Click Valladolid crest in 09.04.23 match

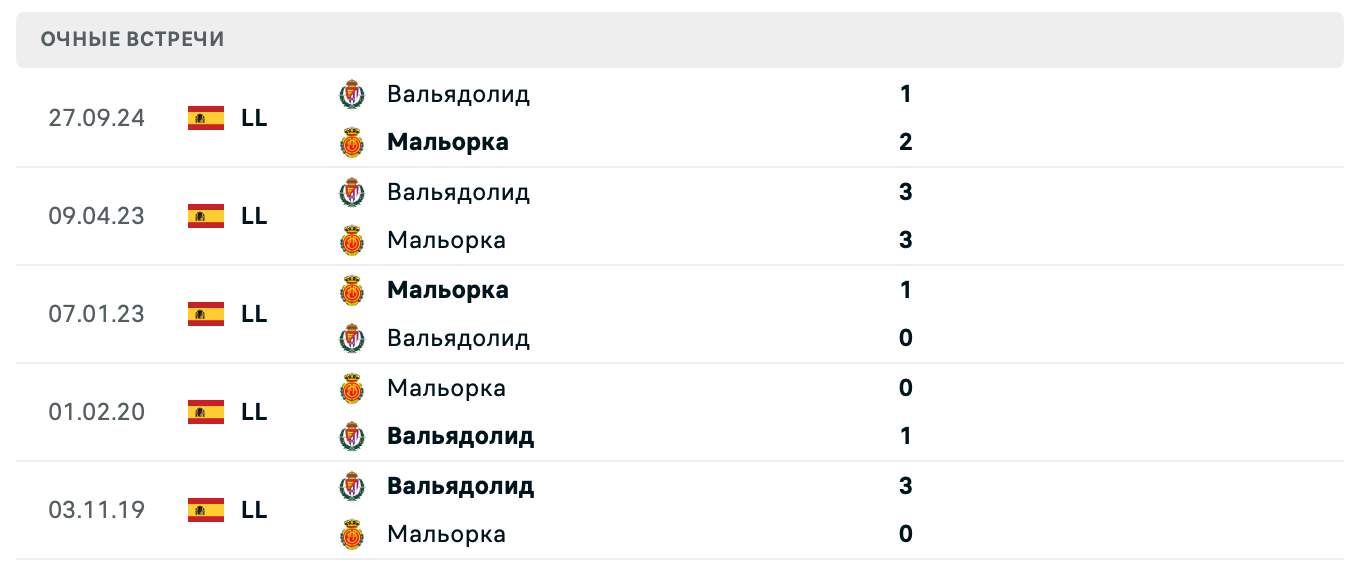point(352,192)
